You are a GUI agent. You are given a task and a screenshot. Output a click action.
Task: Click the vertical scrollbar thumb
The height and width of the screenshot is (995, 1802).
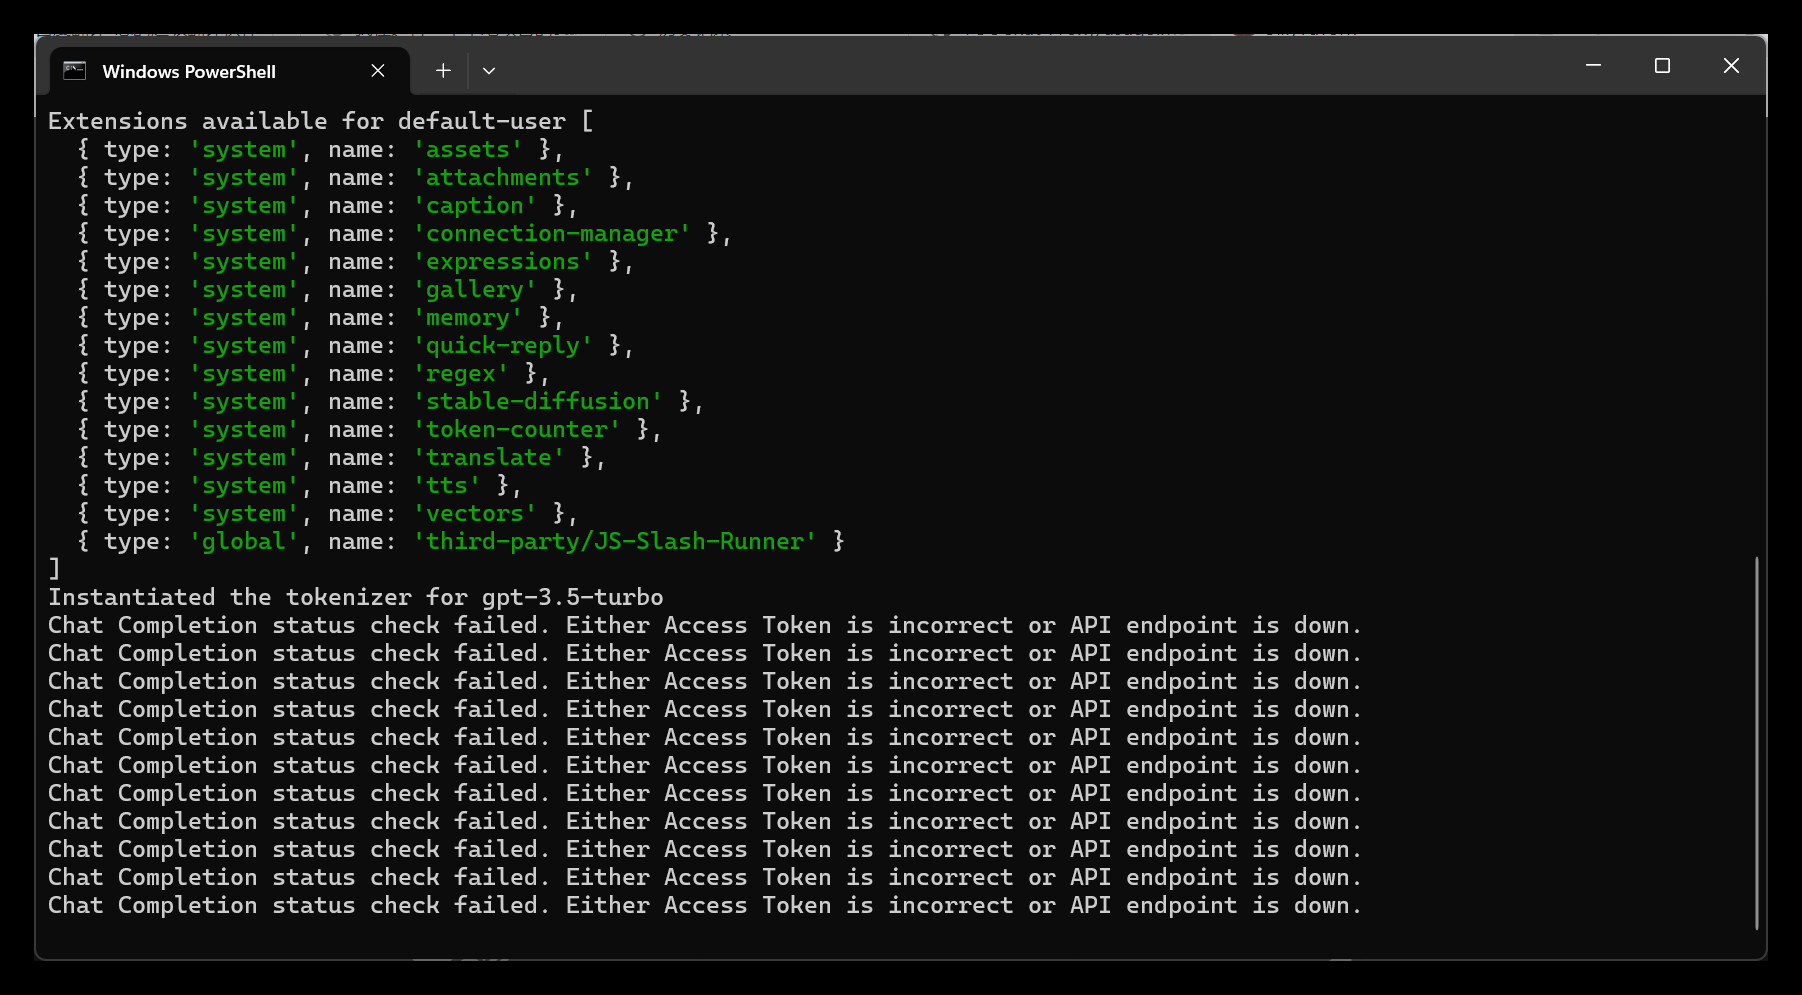coord(1756,742)
